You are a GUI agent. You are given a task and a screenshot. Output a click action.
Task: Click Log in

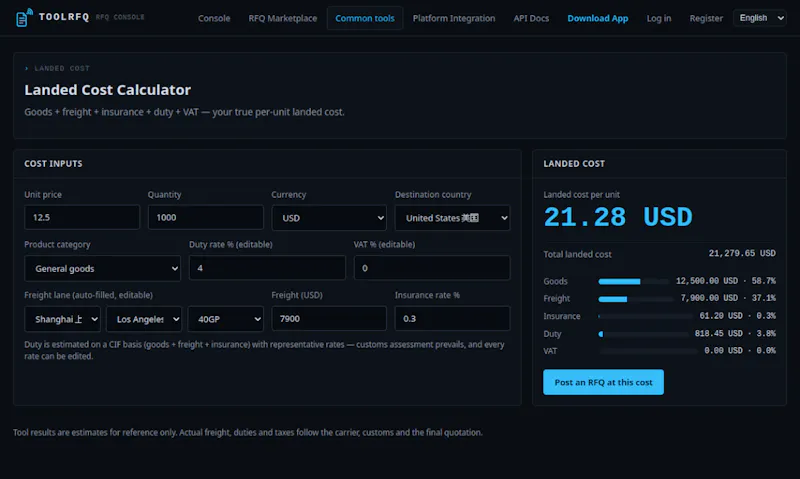(659, 18)
